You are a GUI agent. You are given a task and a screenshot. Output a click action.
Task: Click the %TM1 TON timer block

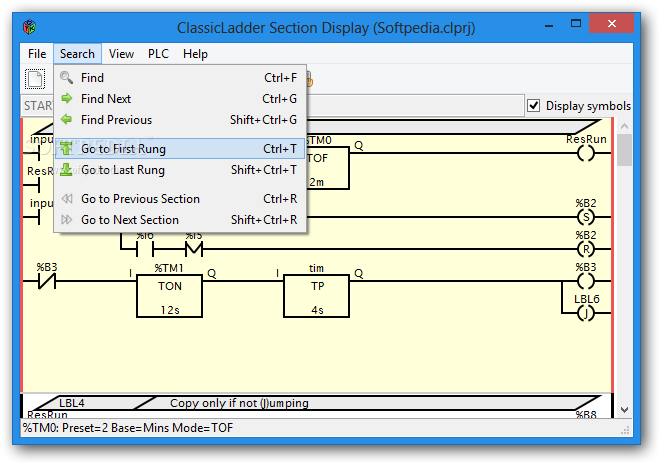(x=169, y=296)
